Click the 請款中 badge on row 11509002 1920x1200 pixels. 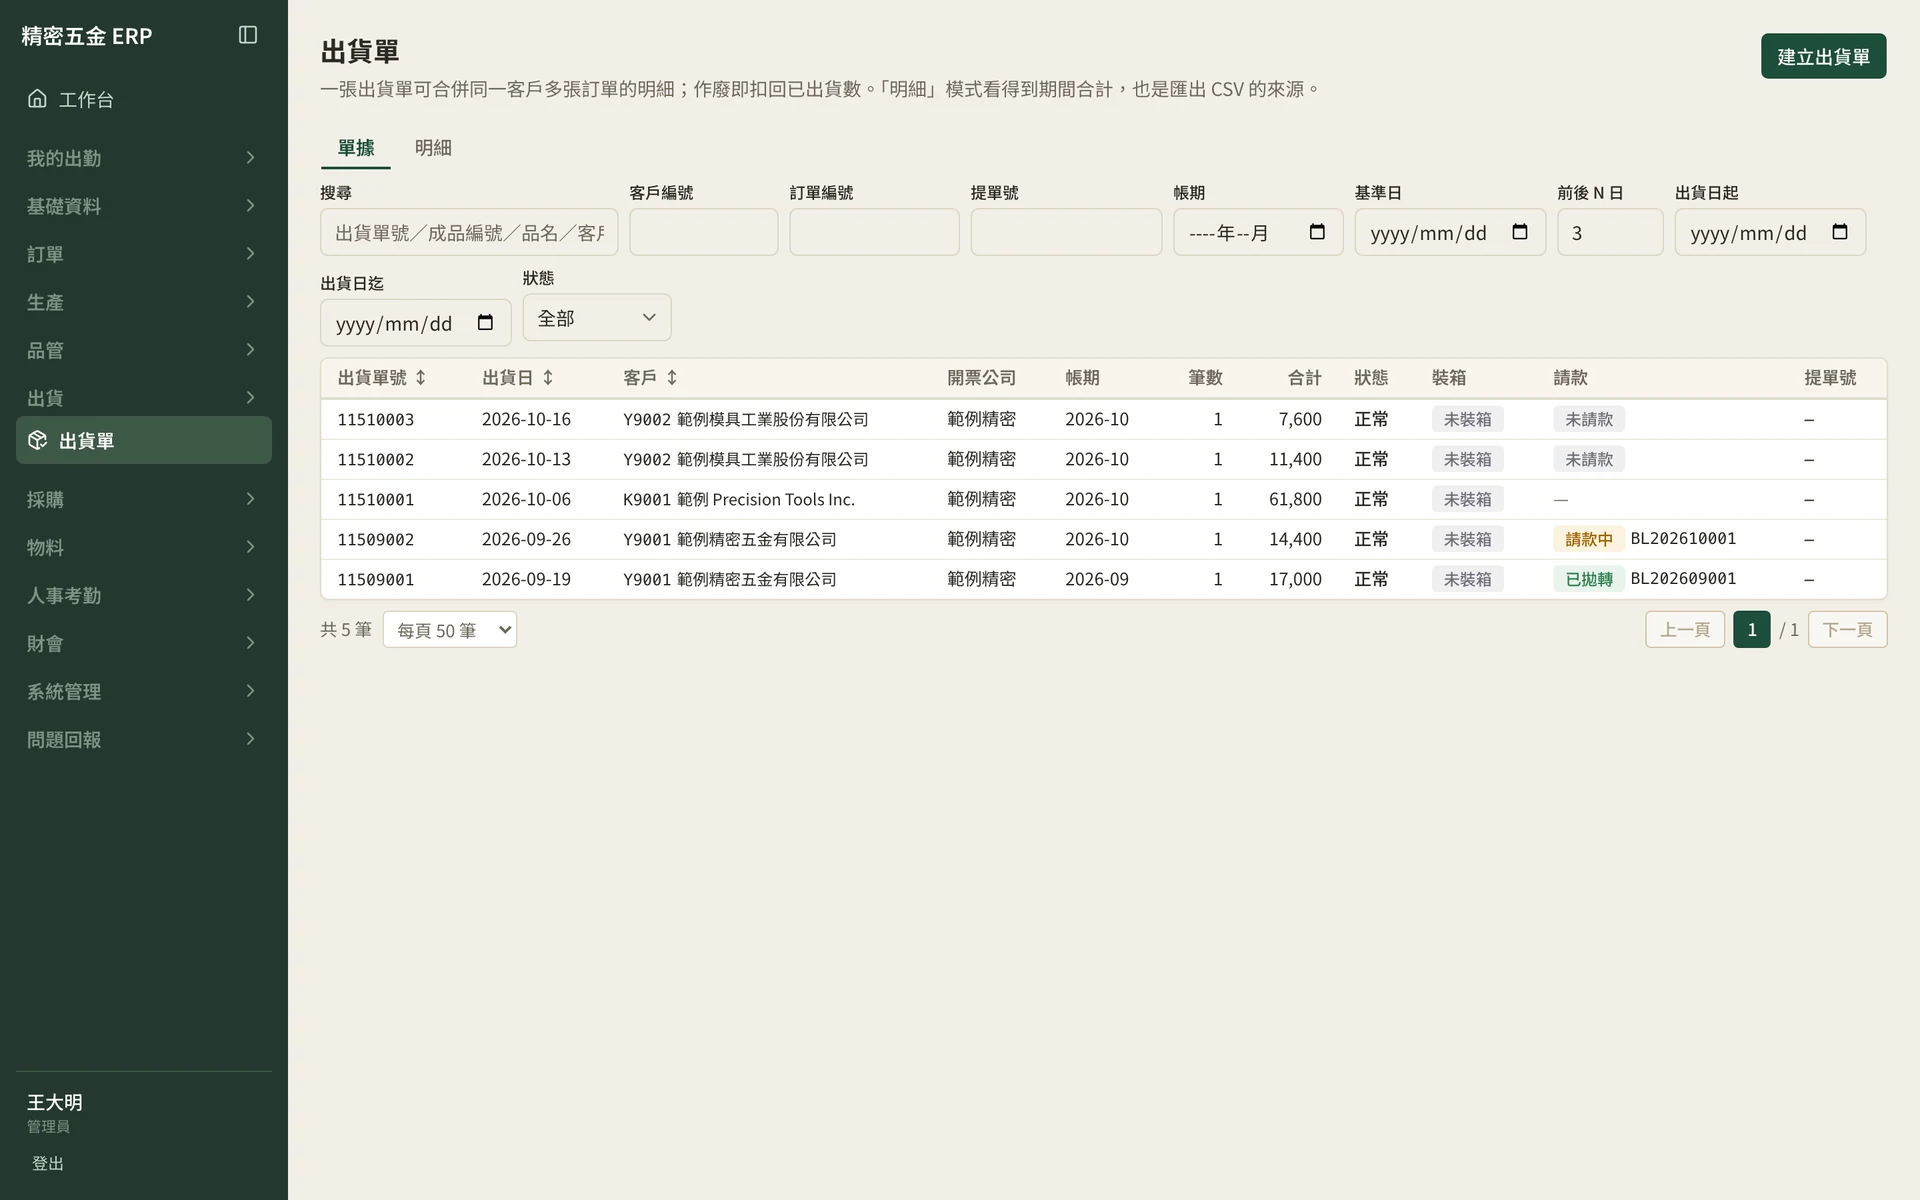(x=1589, y=539)
